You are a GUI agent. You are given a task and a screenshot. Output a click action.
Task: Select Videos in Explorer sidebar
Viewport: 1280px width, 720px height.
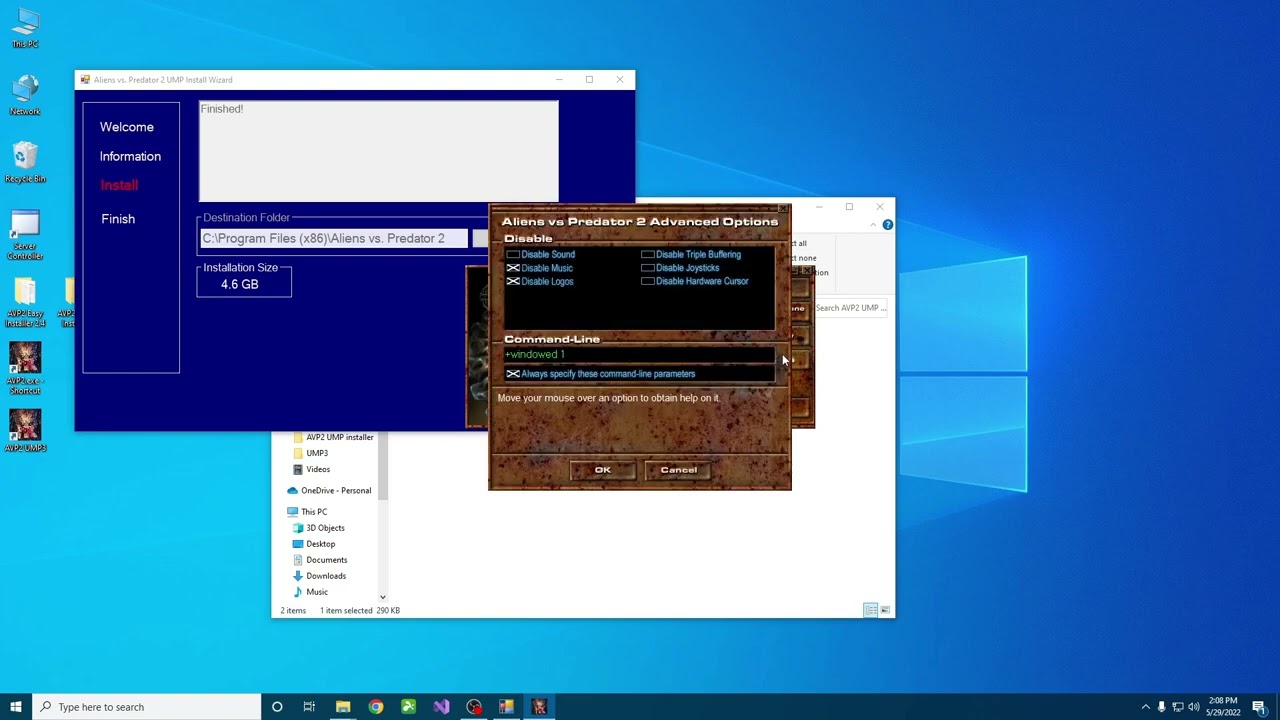[311, 469]
